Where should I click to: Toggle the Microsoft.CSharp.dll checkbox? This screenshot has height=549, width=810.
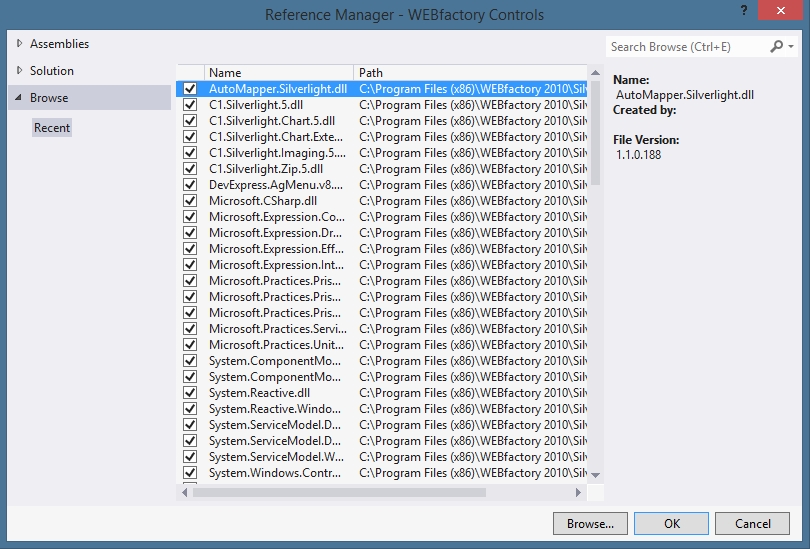point(190,201)
